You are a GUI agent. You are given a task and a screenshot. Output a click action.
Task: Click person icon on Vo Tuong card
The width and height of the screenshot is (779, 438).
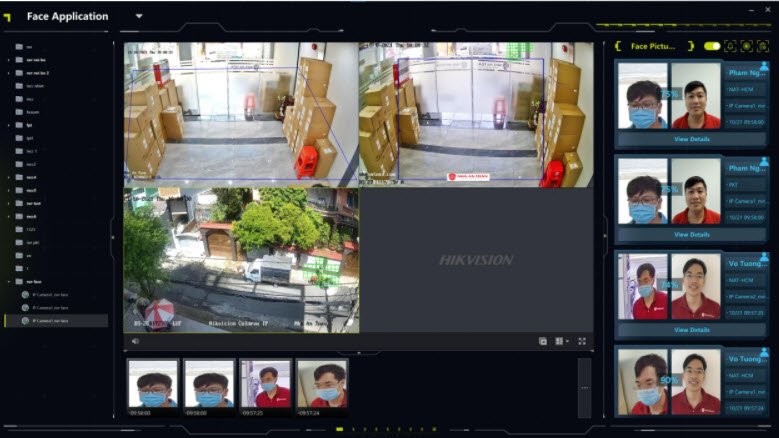coord(764,256)
